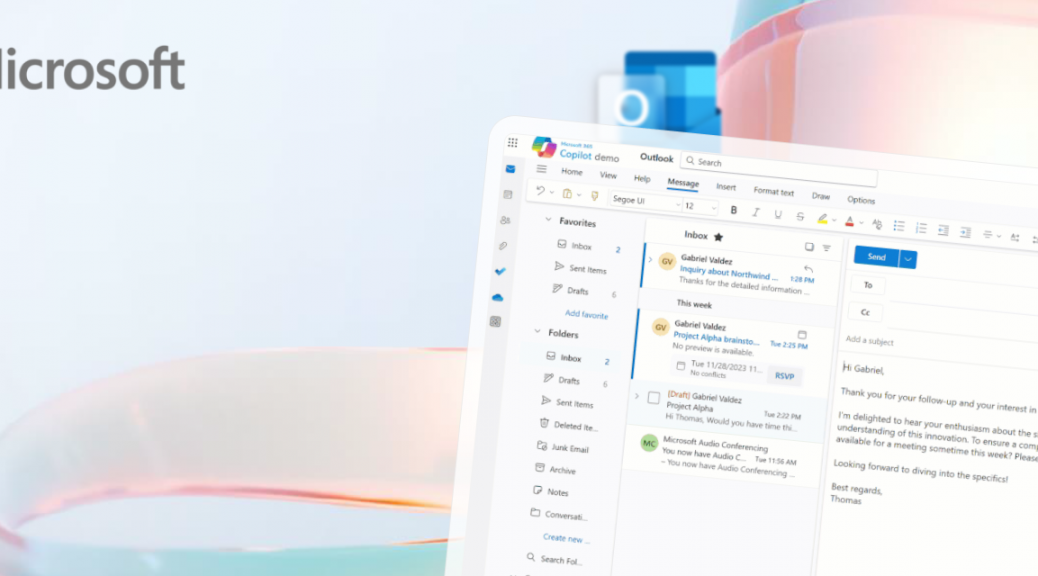
Task: Toggle the Inbox favorite star
Action: [x=718, y=237]
